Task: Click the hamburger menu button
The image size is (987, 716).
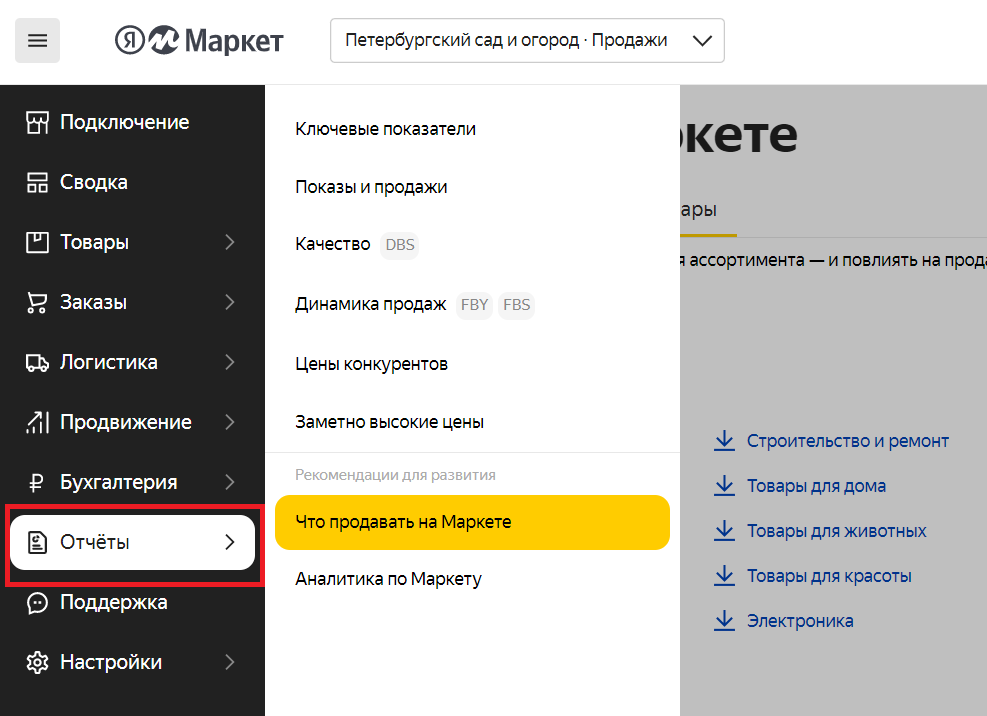Action: 37,41
